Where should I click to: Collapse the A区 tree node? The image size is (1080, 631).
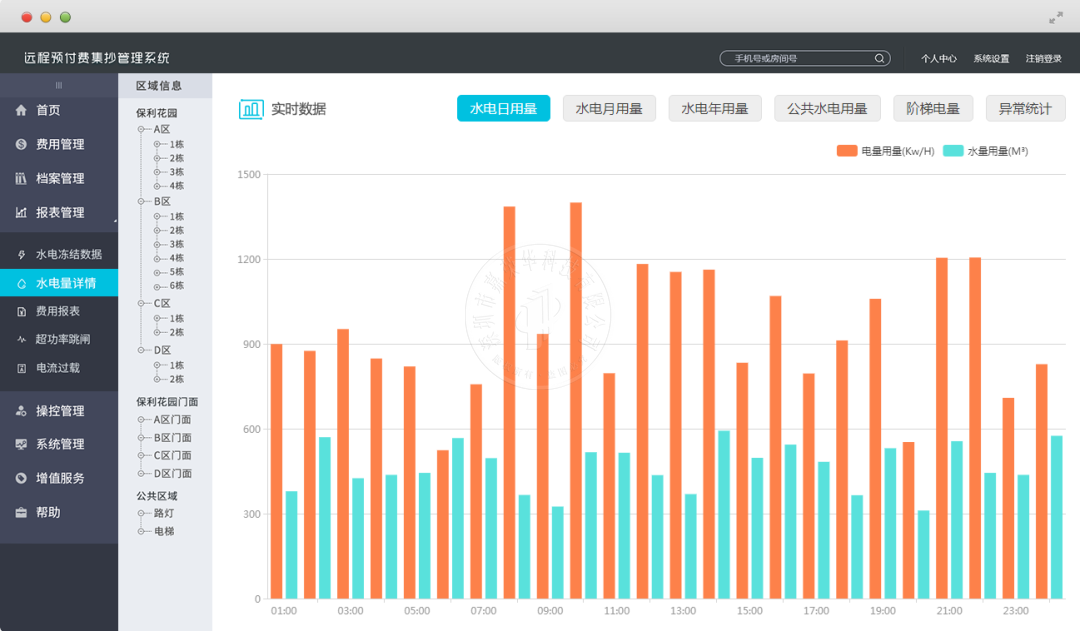[141, 130]
